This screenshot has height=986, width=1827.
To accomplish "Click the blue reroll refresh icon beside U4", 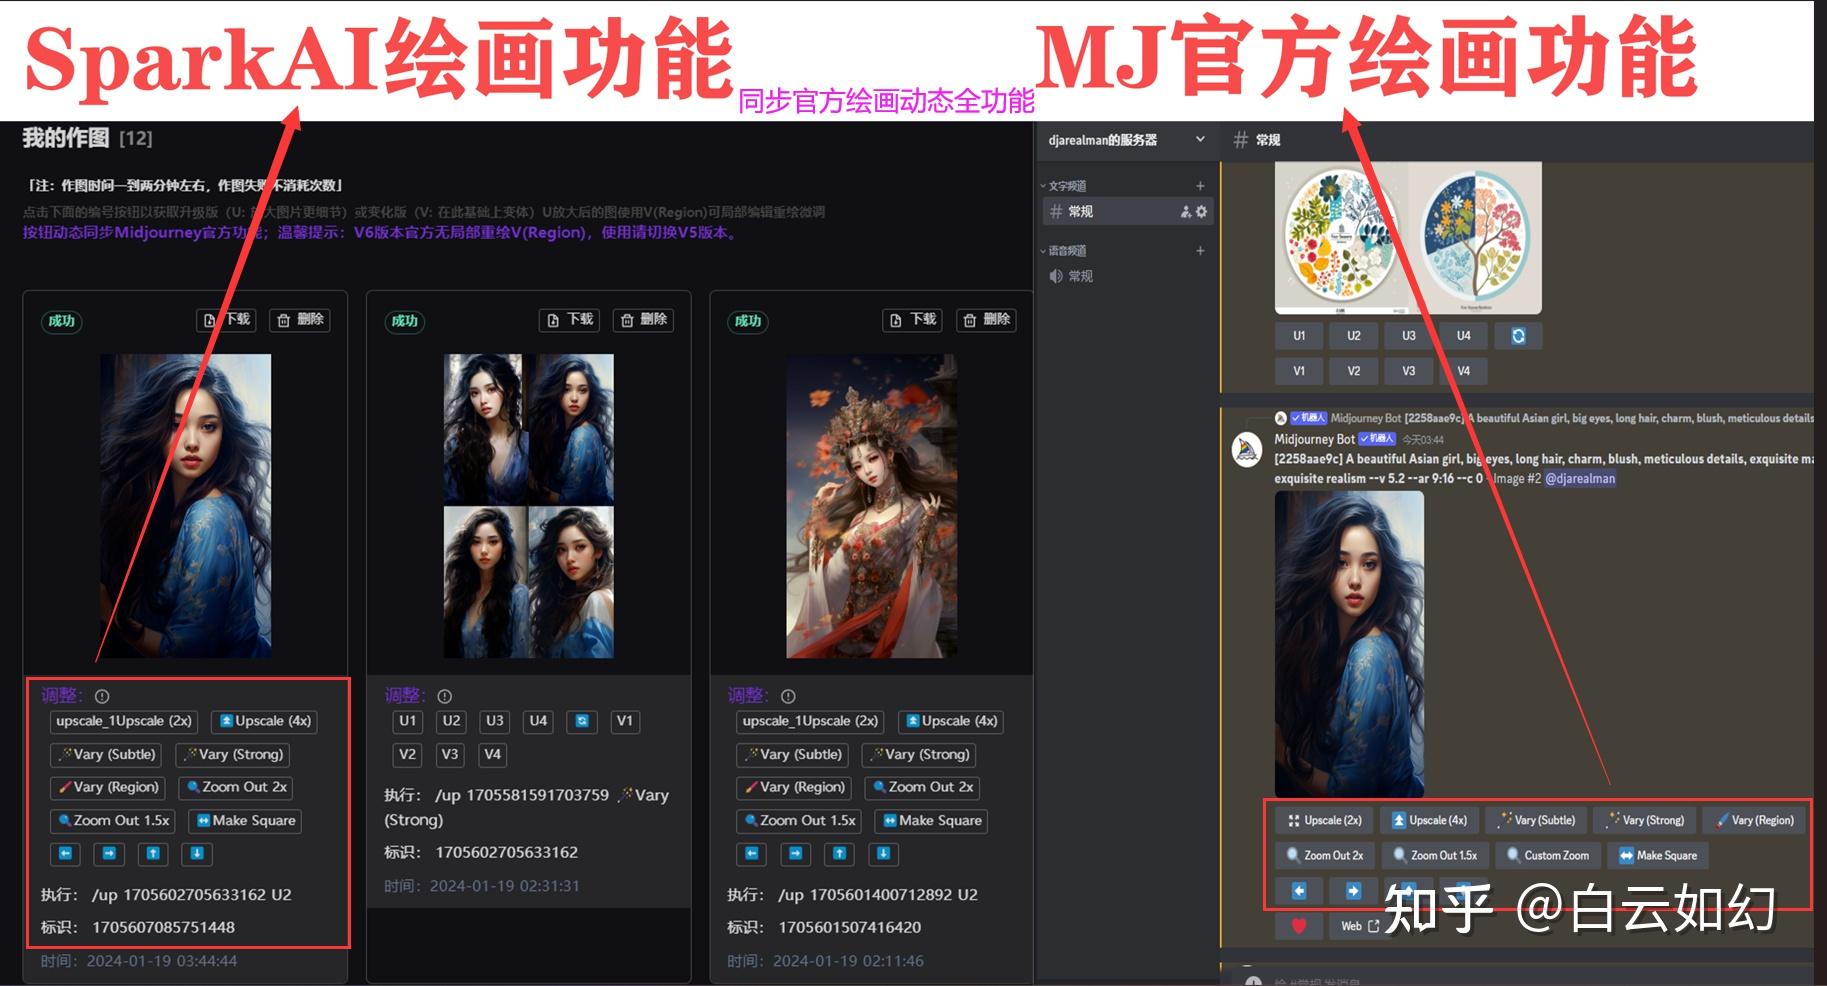I will pos(1518,336).
